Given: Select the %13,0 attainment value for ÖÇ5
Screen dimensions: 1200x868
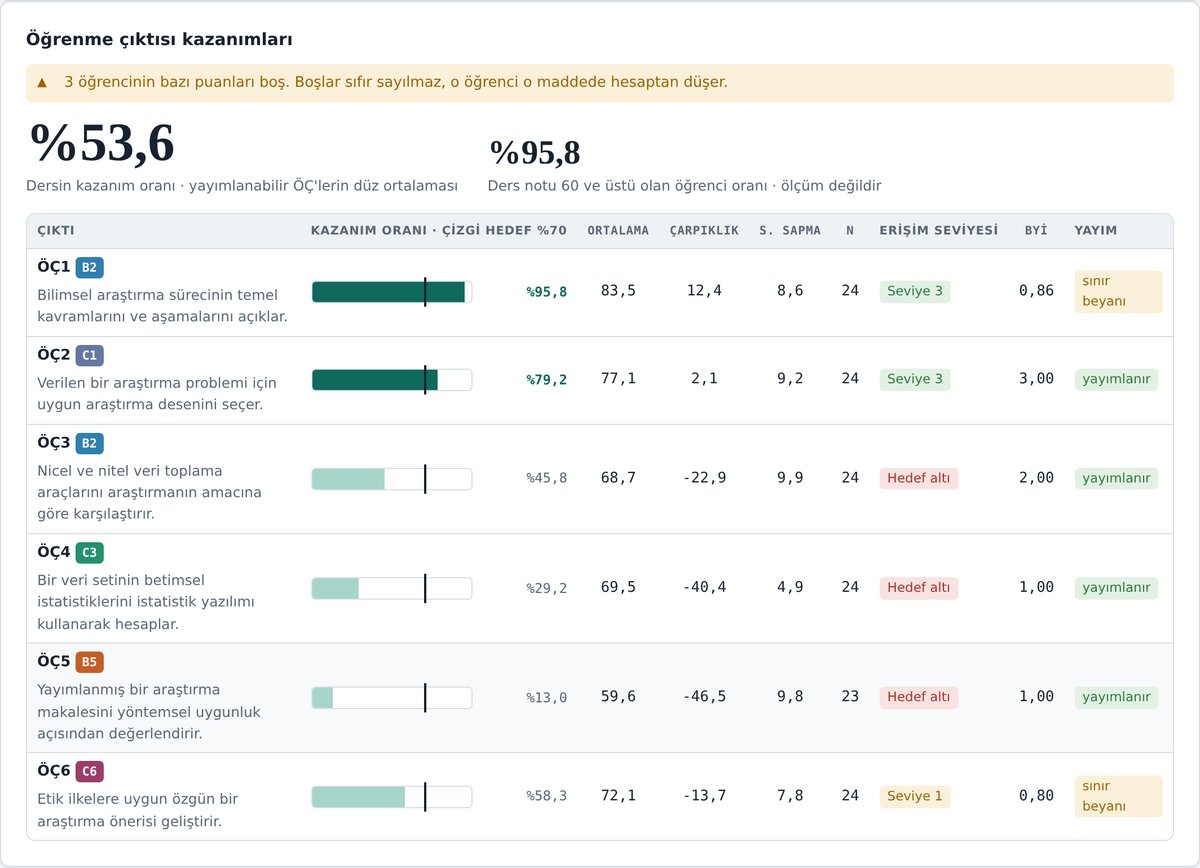Looking at the screenshot, I should 547,698.
